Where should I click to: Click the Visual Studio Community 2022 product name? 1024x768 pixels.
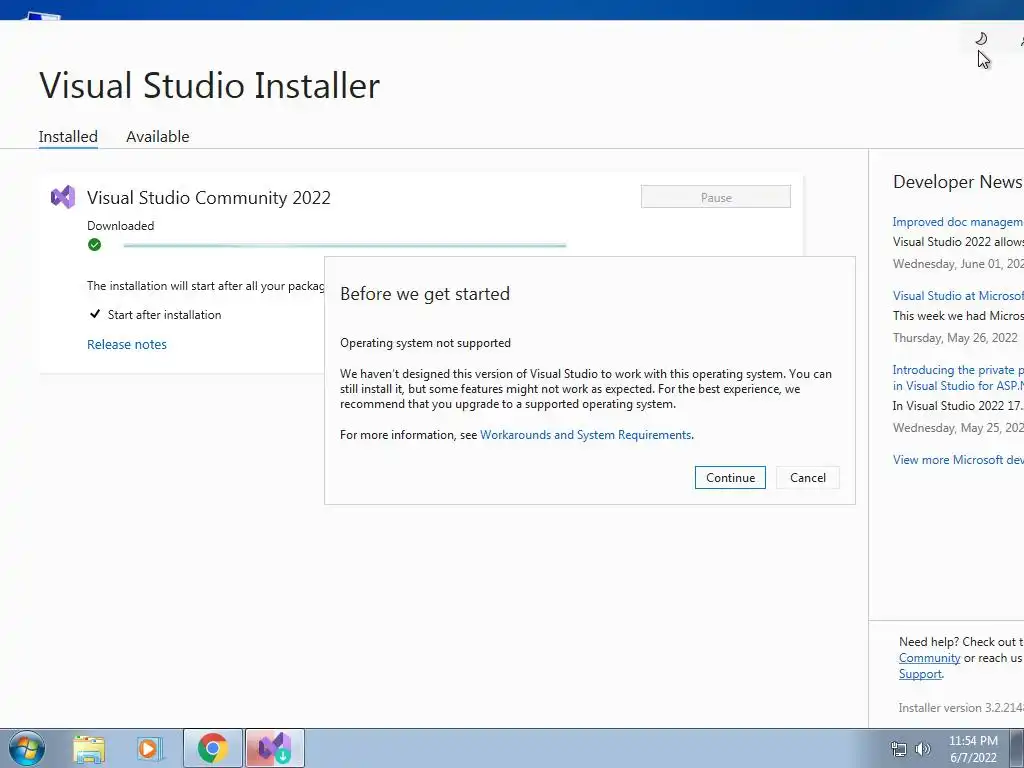click(209, 198)
